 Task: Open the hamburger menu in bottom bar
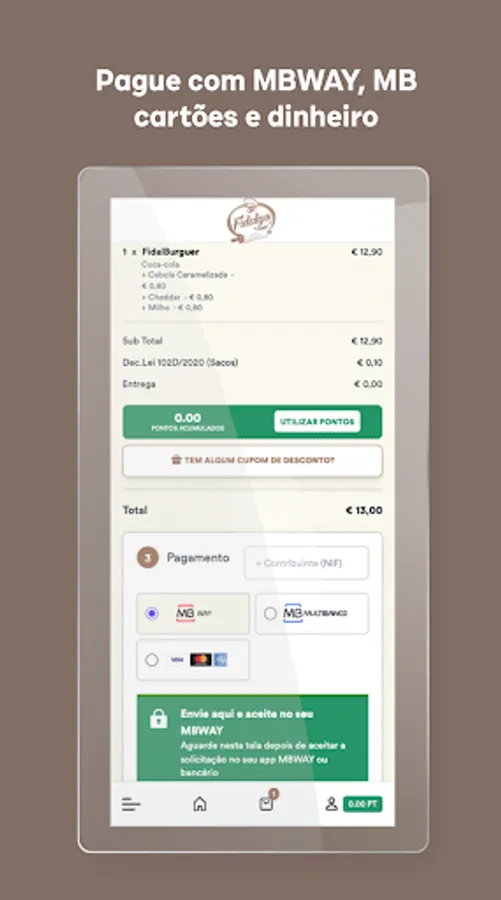point(131,804)
